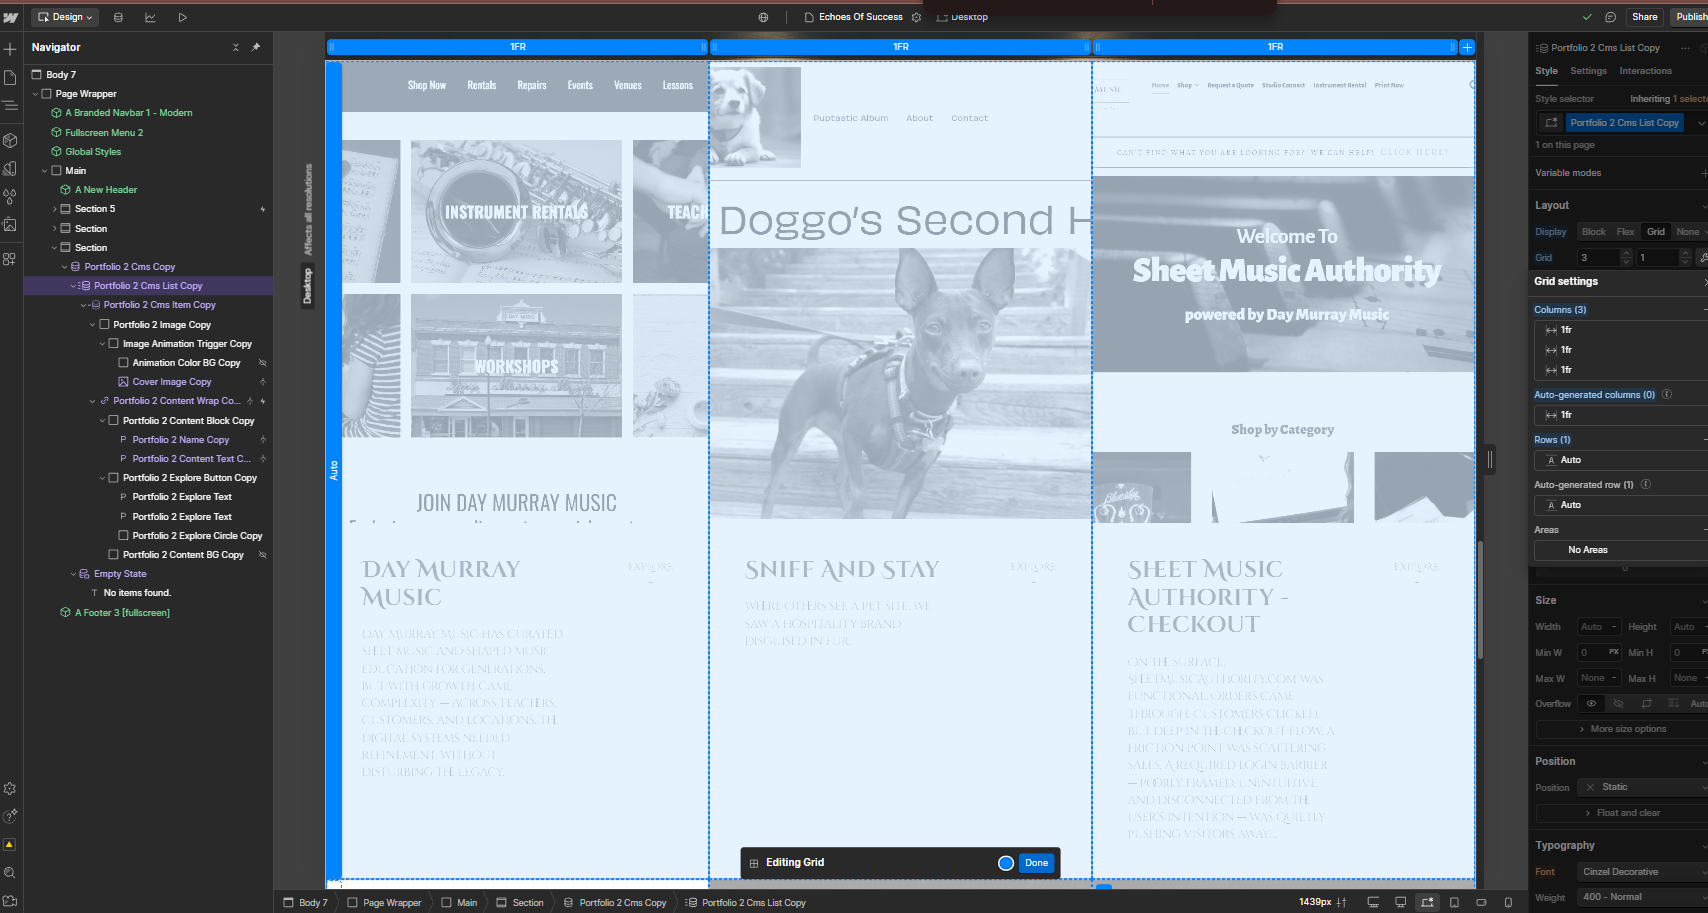Open grid edit wrench icon in Layout

coord(1703,258)
